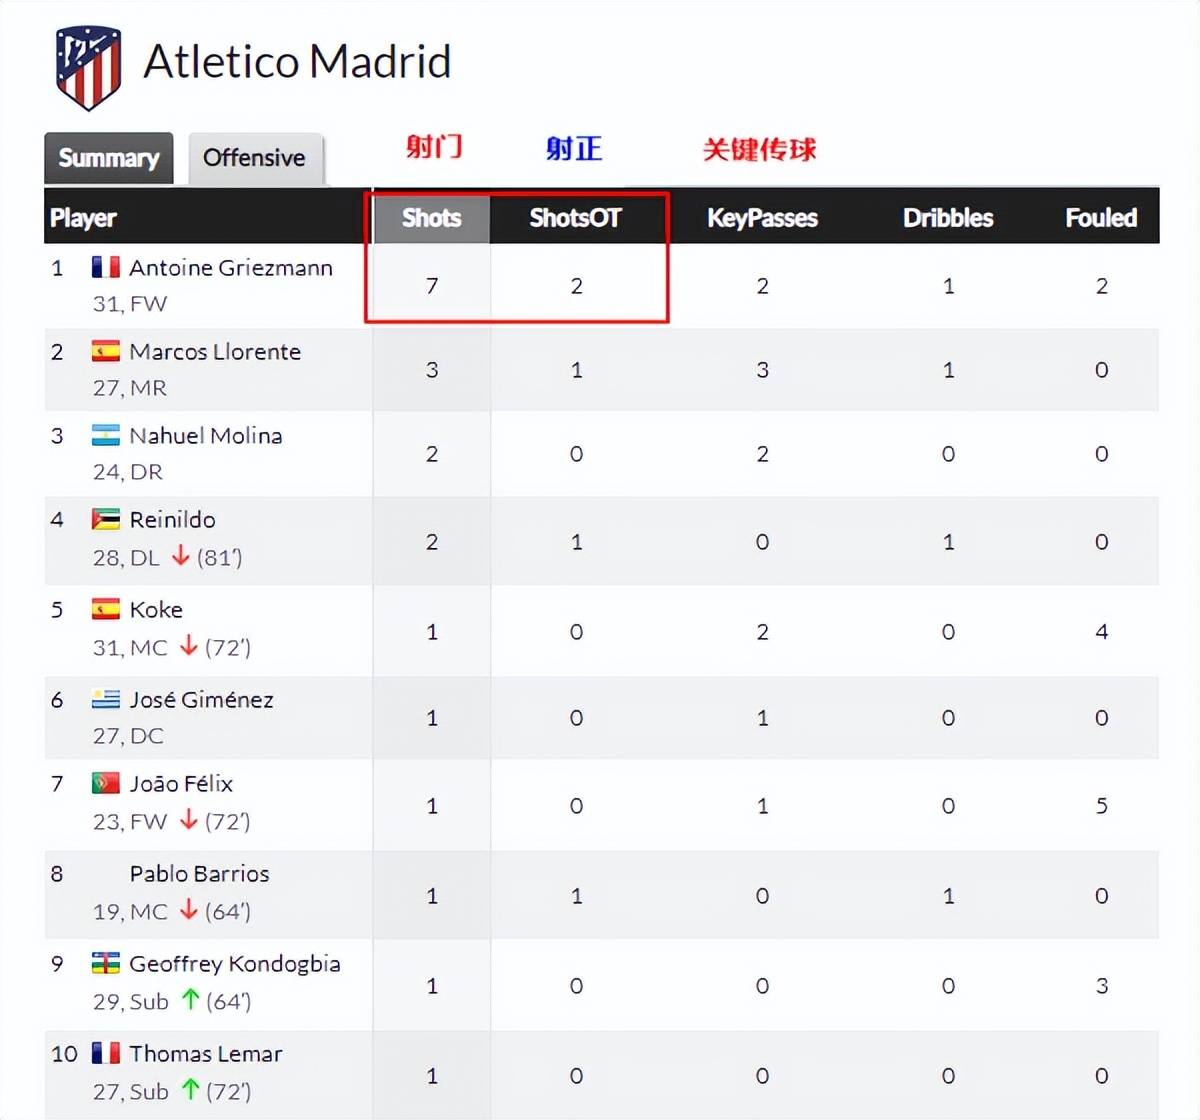Click the red substitution arrow for Koke
Viewport: 1200px width, 1120px height.
[188, 646]
